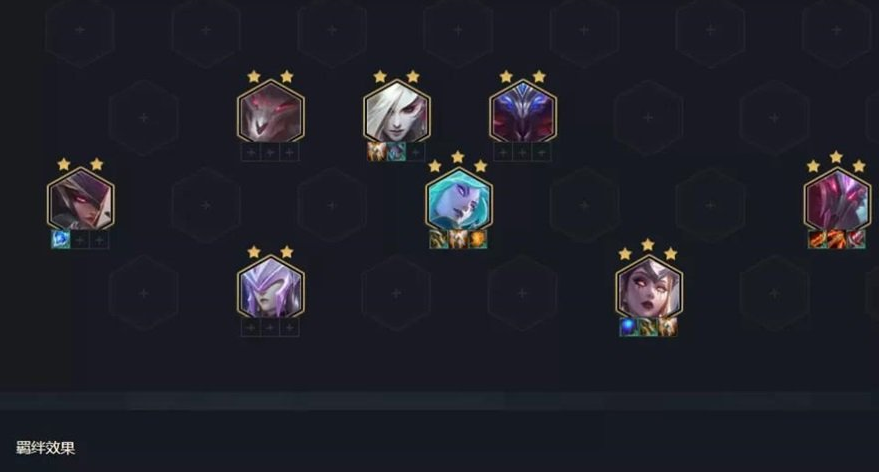Click the first fiery item under crimson champion
This screenshot has height=472, width=879.
pos(817,239)
